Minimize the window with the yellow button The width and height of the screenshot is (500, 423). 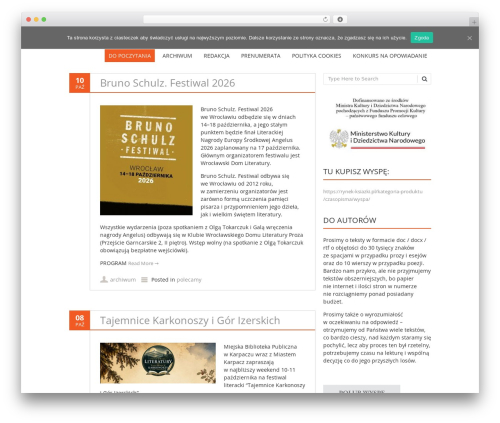[36, 19]
